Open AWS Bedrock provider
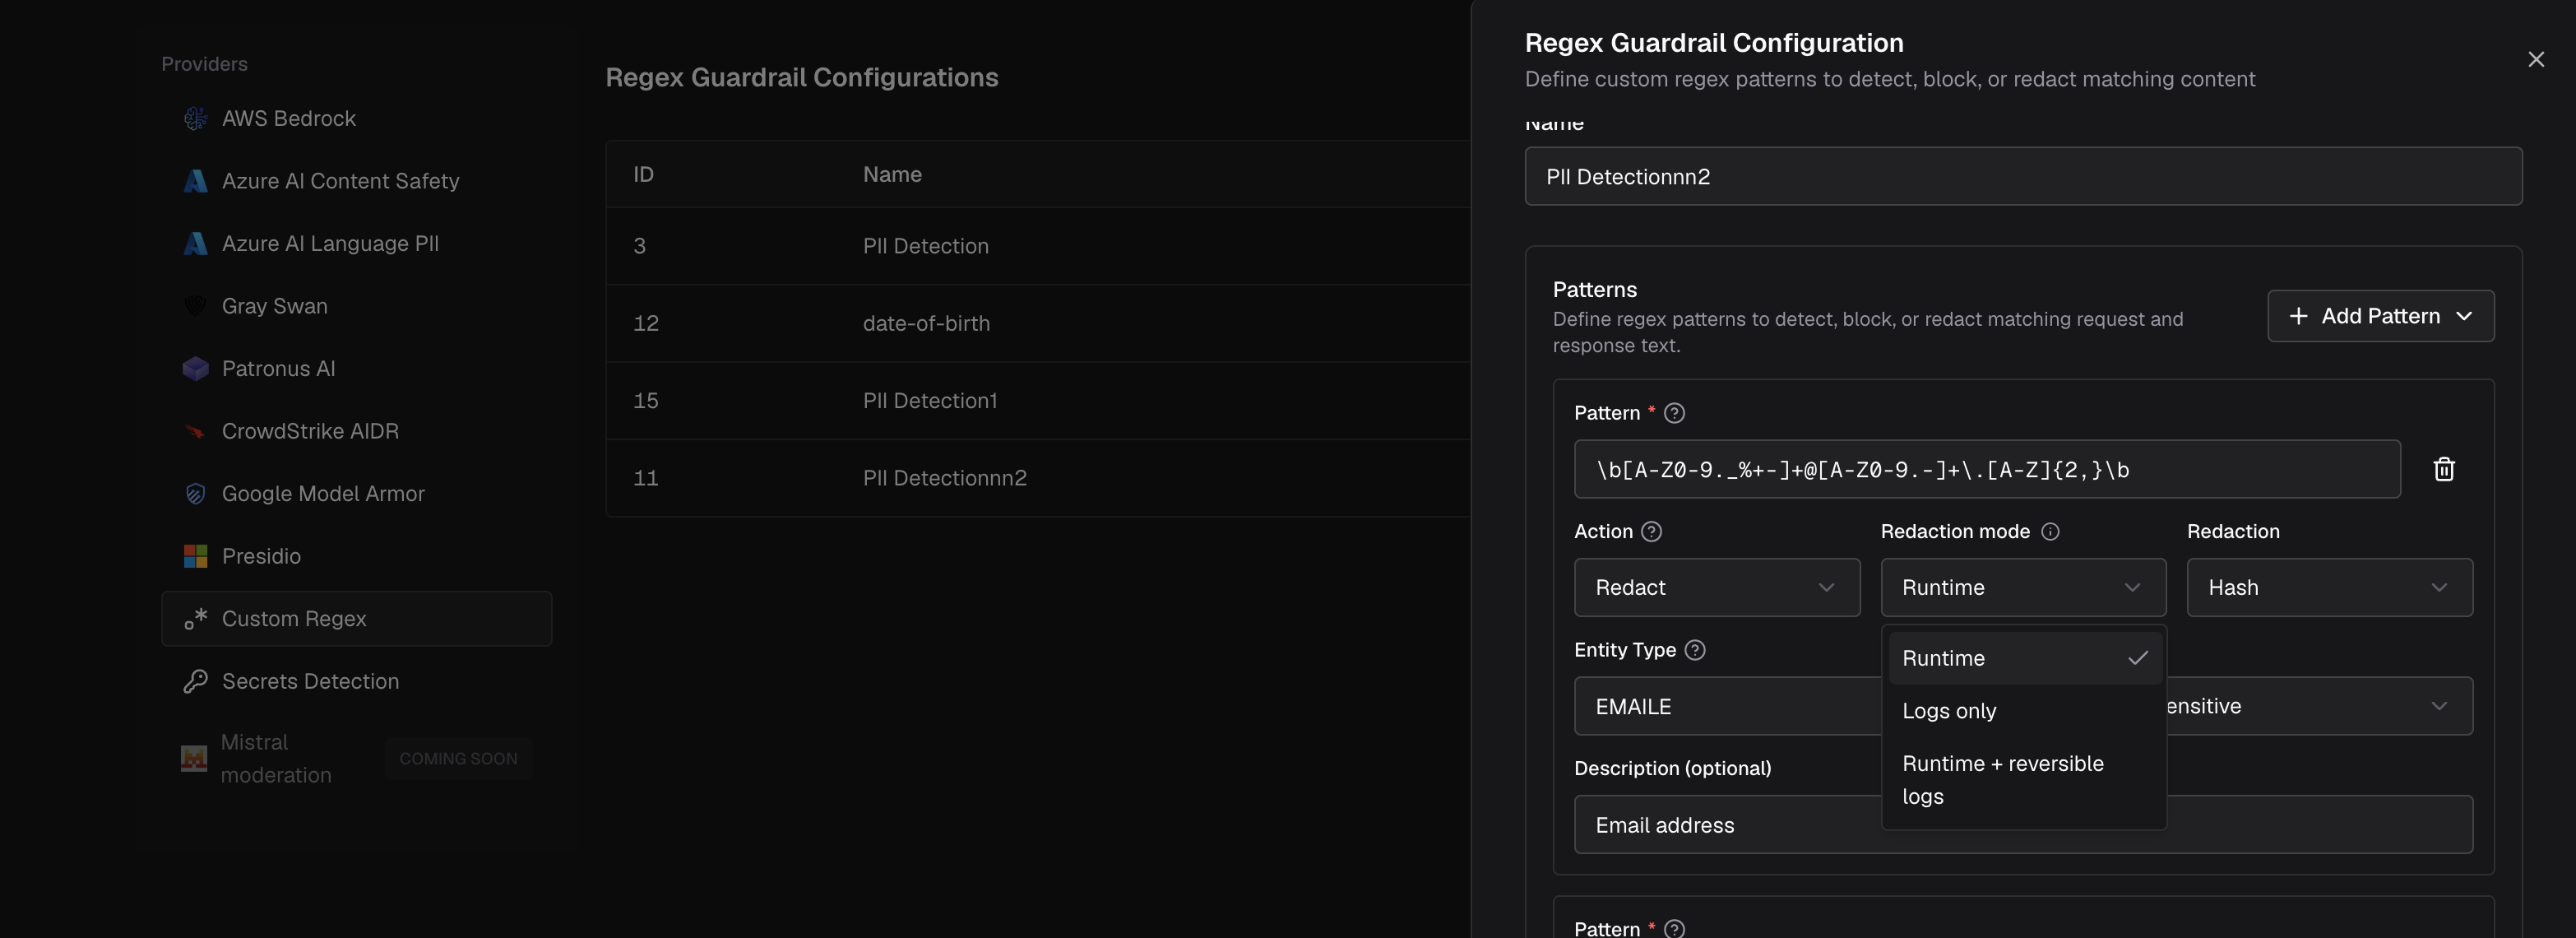The image size is (2576, 938). [356, 118]
